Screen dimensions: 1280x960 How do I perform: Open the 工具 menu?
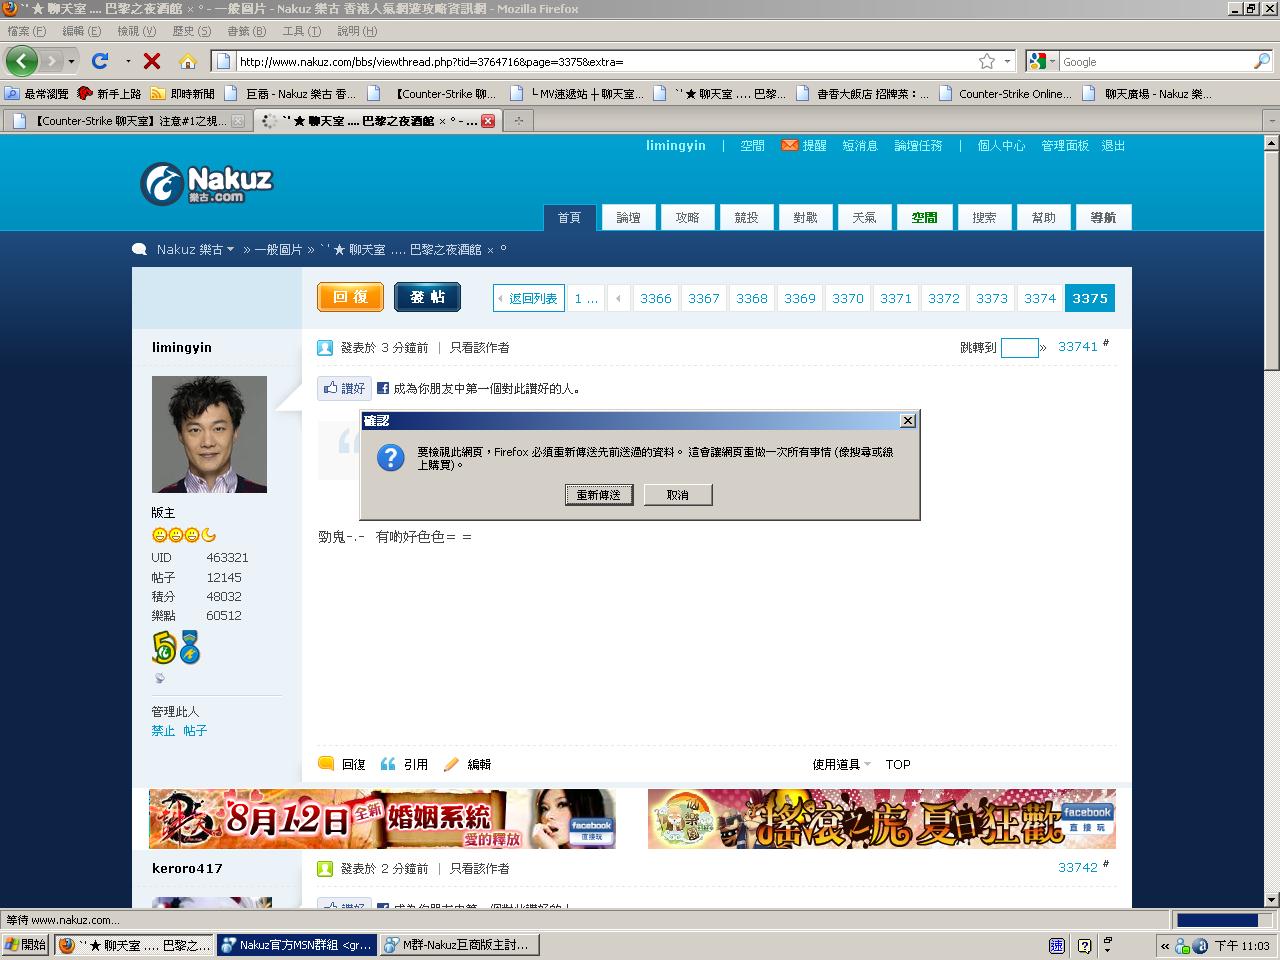pyautogui.click(x=301, y=31)
